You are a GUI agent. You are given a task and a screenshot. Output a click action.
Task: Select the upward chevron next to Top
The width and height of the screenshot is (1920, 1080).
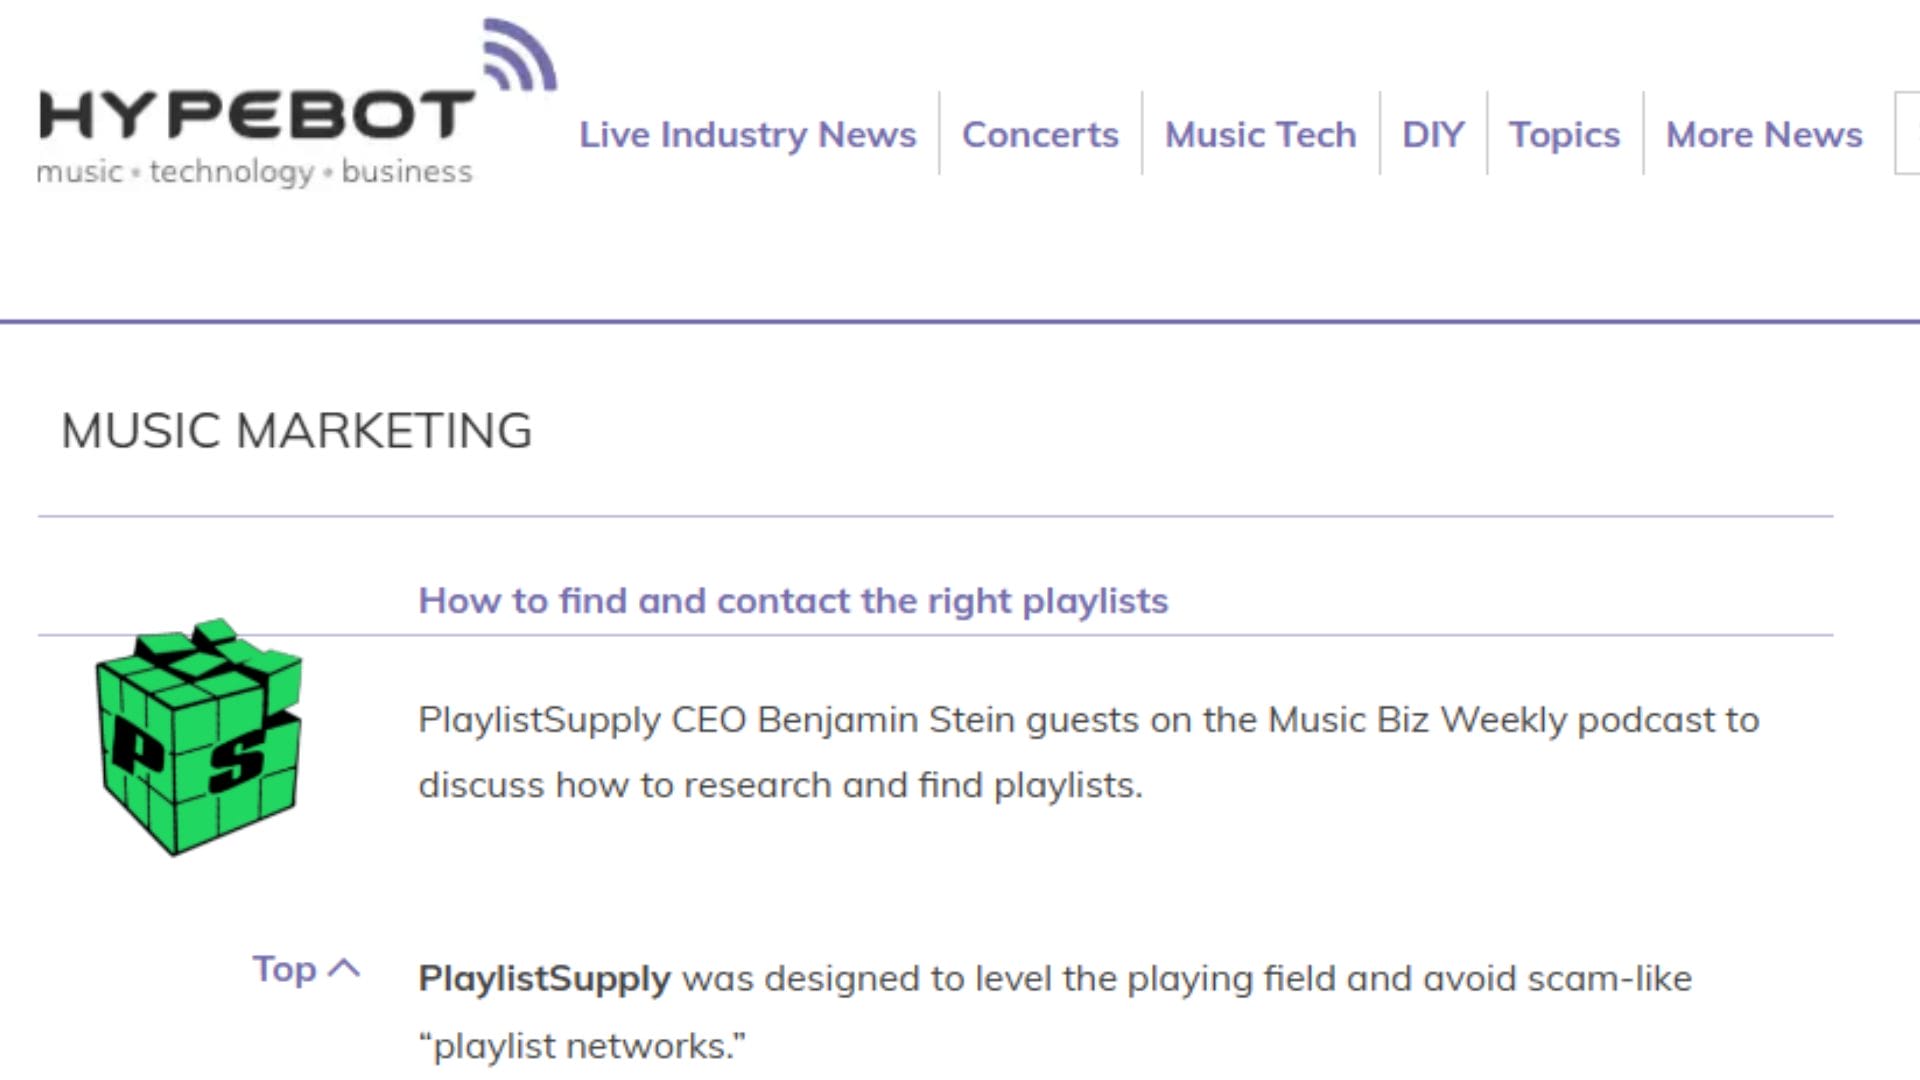click(x=347, y=967)
